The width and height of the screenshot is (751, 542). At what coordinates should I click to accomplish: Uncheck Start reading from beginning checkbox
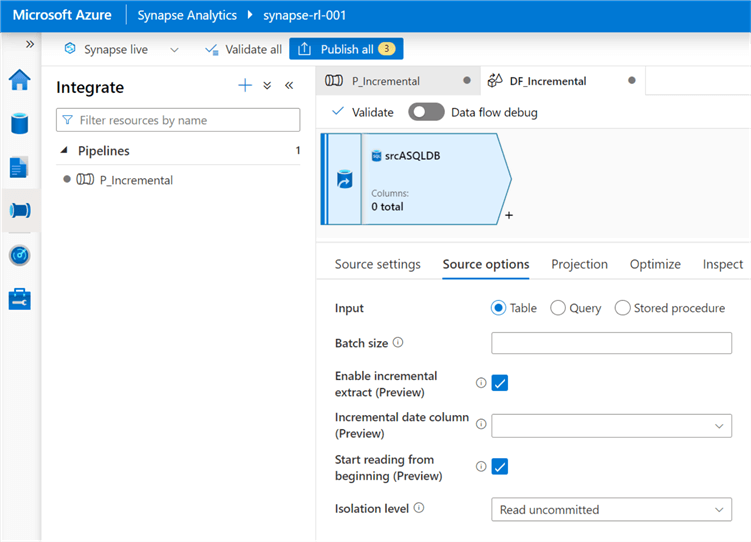pyautogui.click(x=500, y=466)
